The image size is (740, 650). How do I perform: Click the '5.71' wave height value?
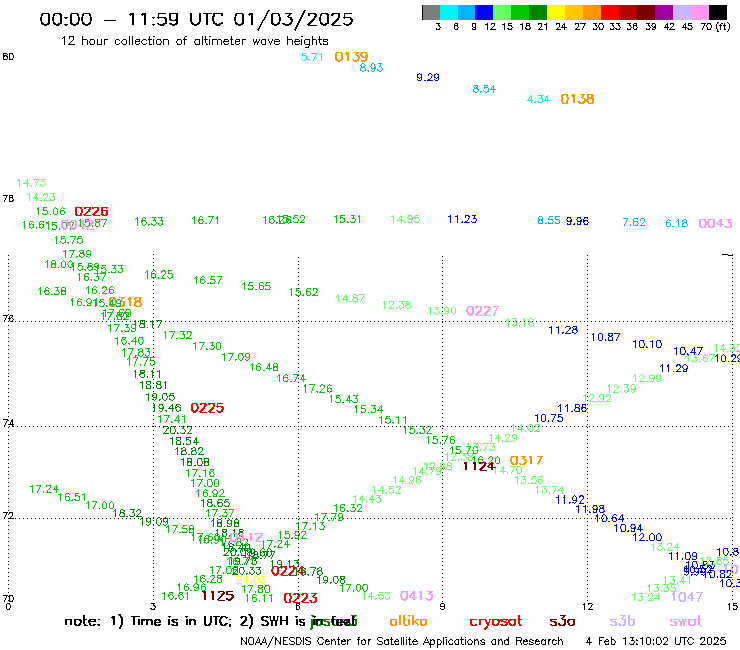pyautogui.click(x=312, y=57)
